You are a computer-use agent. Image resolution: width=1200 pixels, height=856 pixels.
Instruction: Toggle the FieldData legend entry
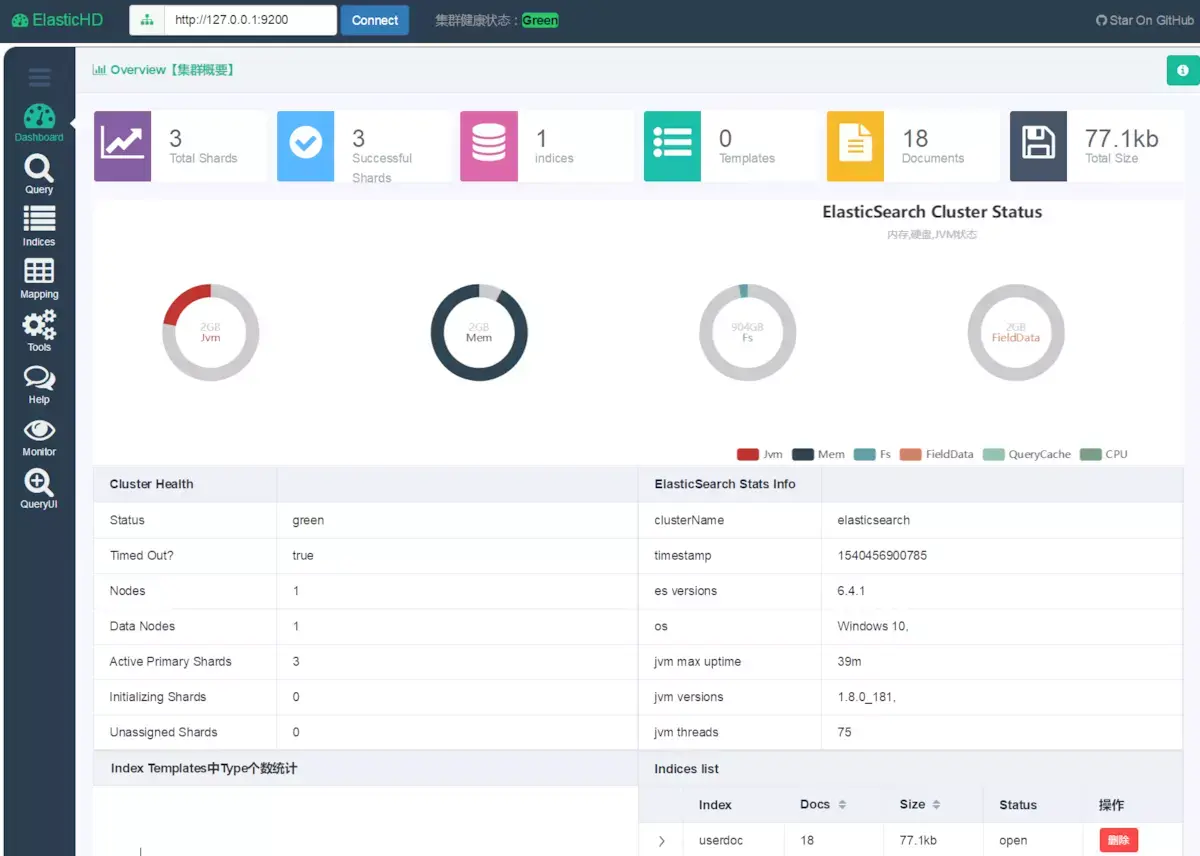[936, 454]
